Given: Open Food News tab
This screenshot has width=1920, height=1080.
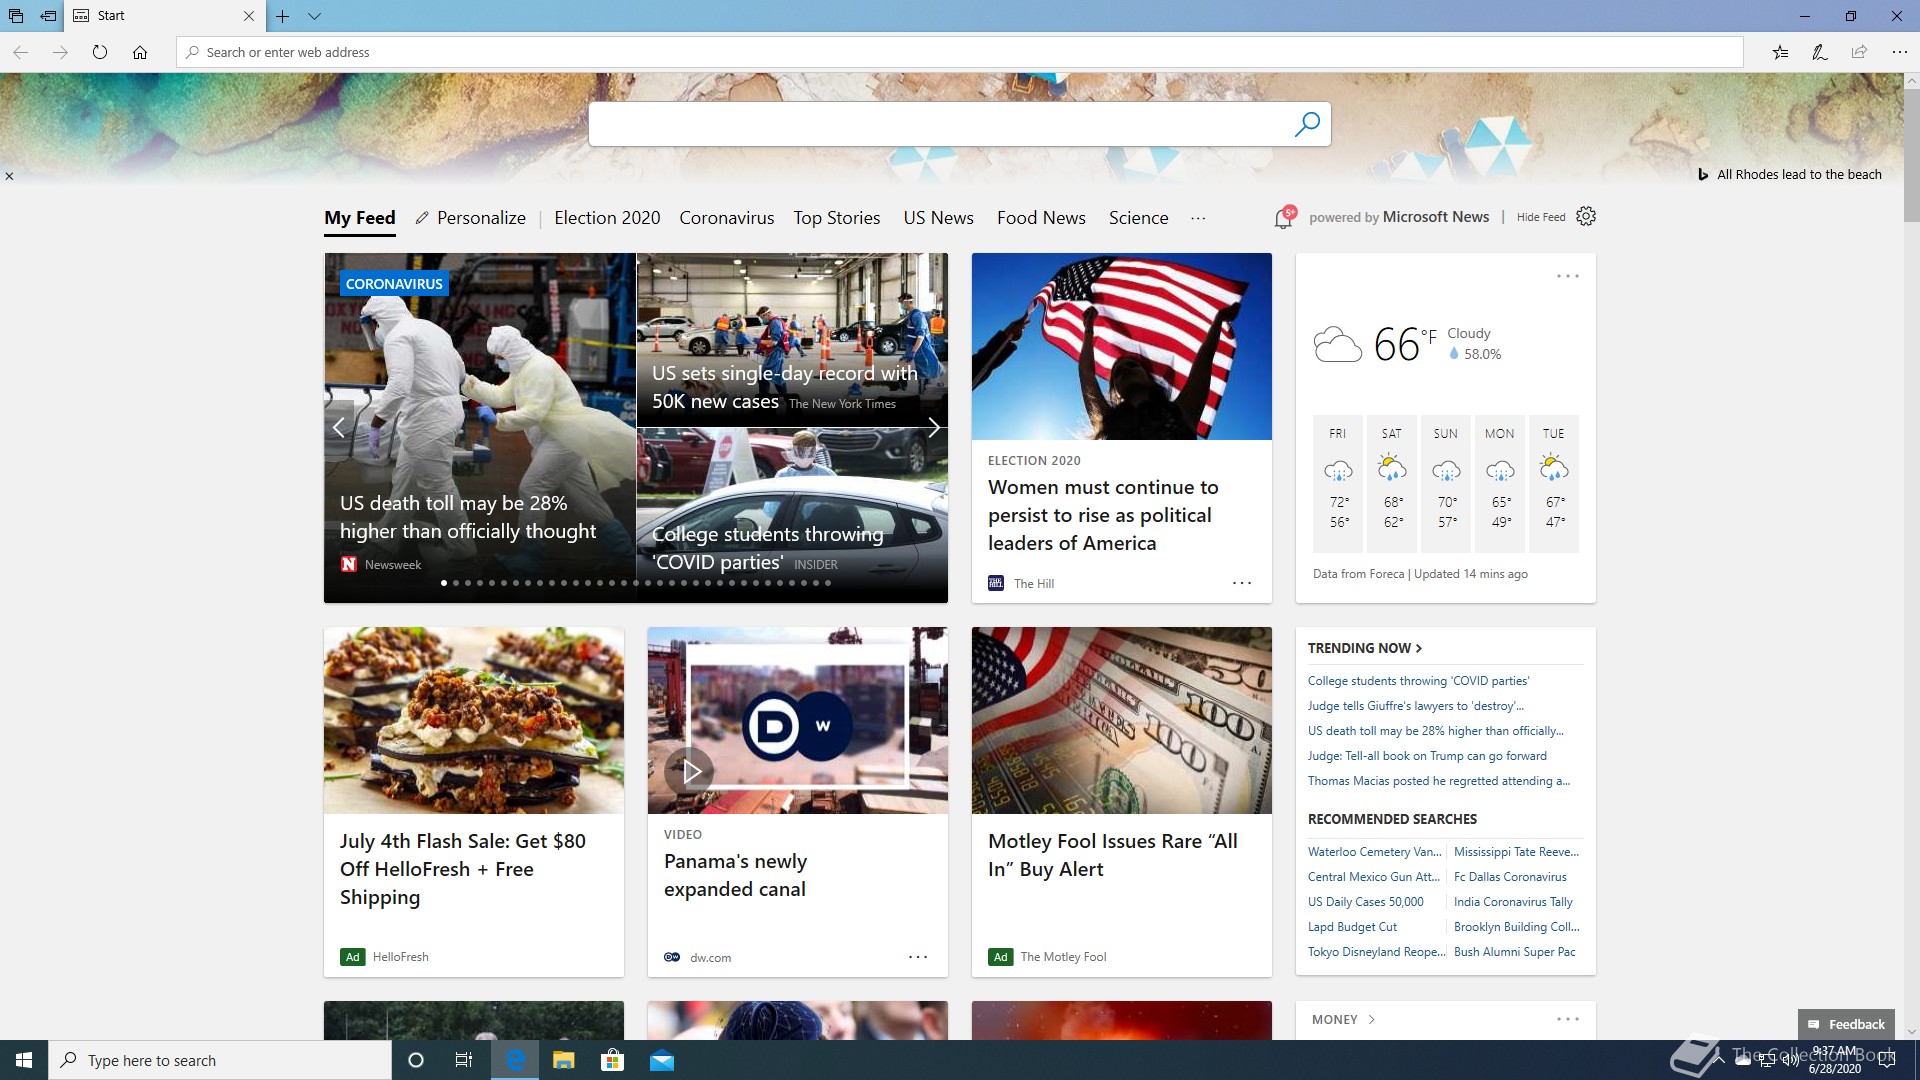Looking at the screenshot, I should [1041, 218].
